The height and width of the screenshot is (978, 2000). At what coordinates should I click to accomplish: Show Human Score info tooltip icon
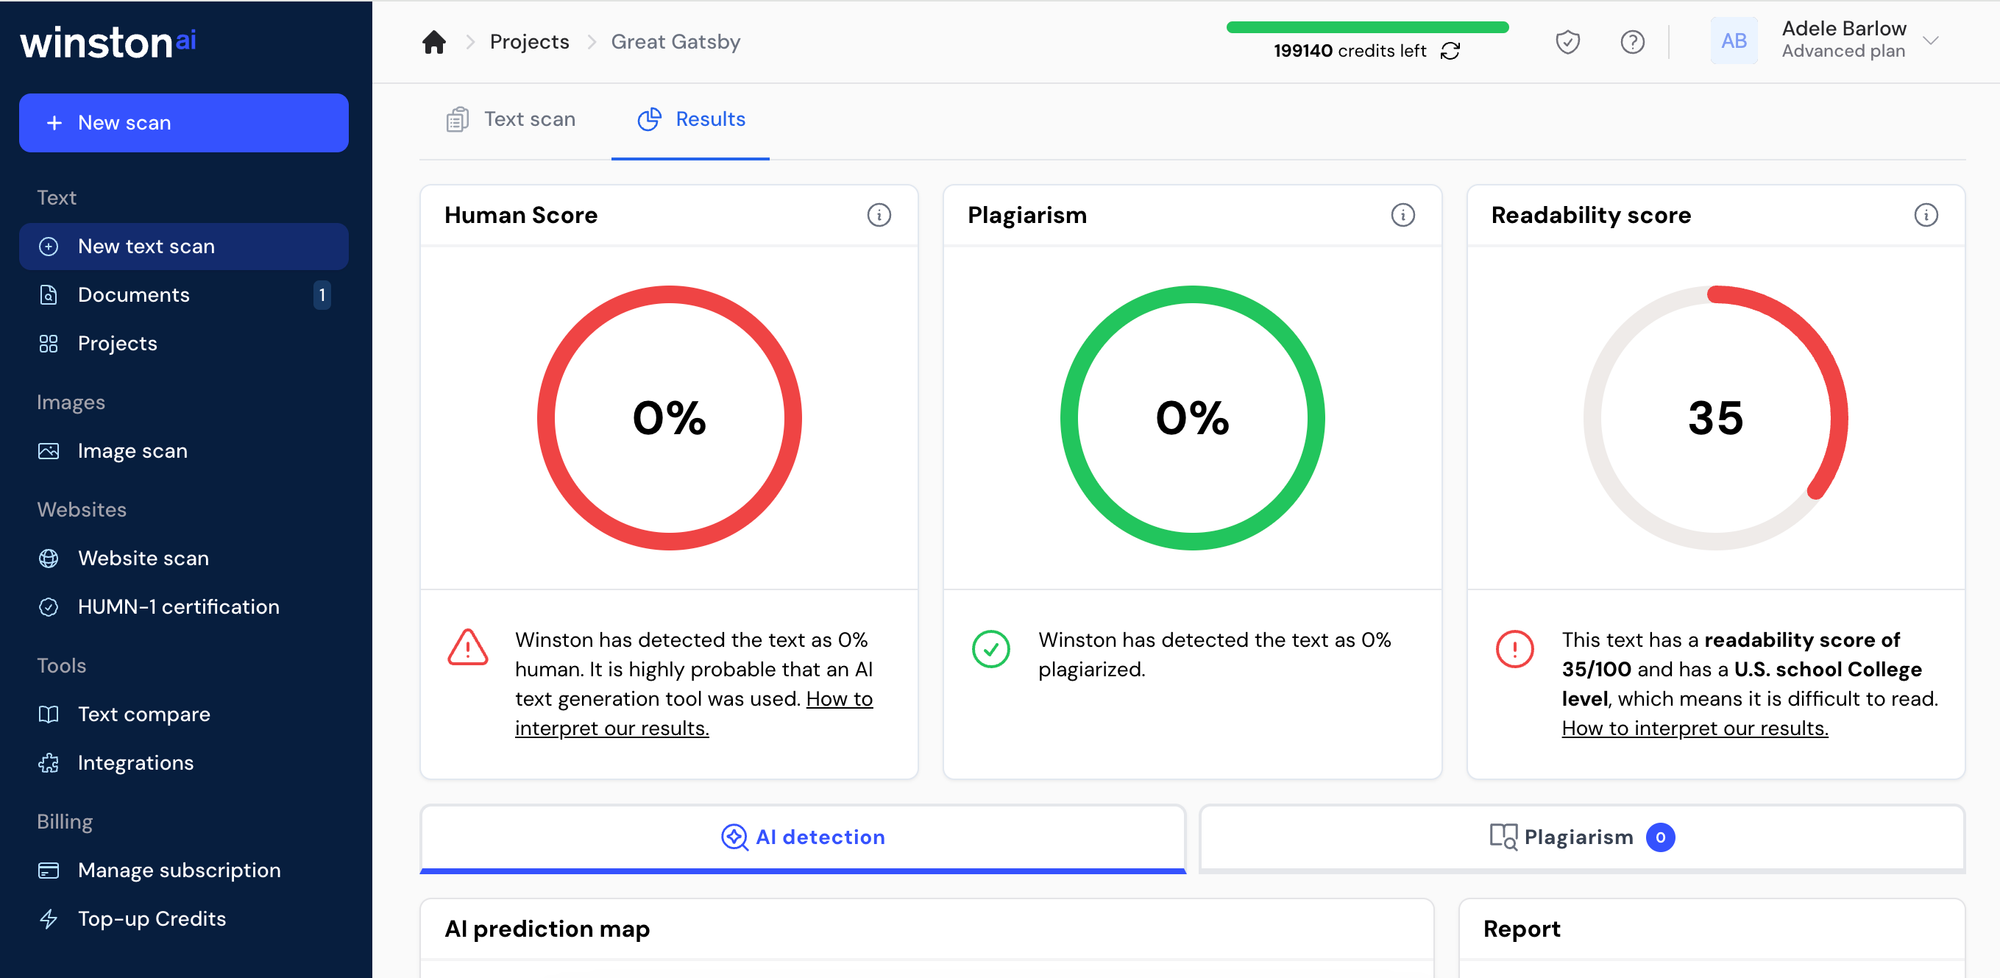click(x=879, y=215)
